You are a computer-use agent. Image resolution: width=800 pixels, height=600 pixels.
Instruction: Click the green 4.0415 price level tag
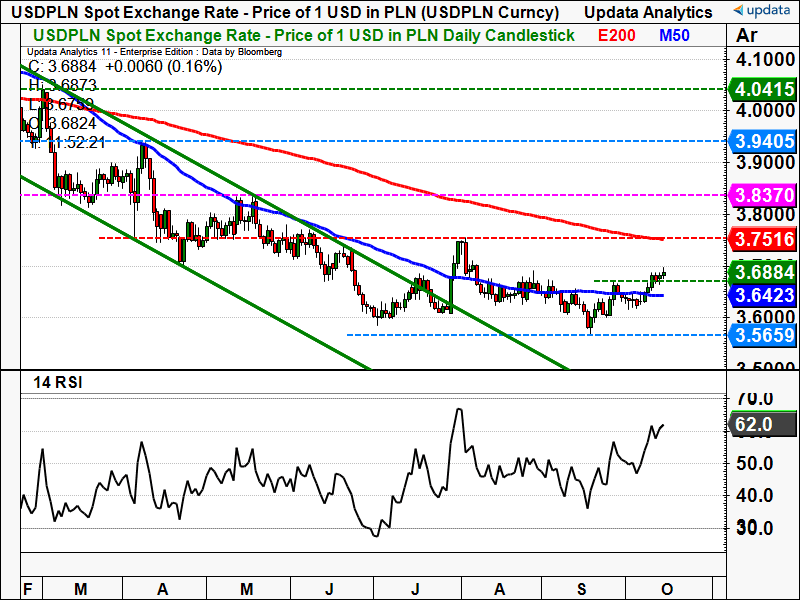[x=763, y=89]
